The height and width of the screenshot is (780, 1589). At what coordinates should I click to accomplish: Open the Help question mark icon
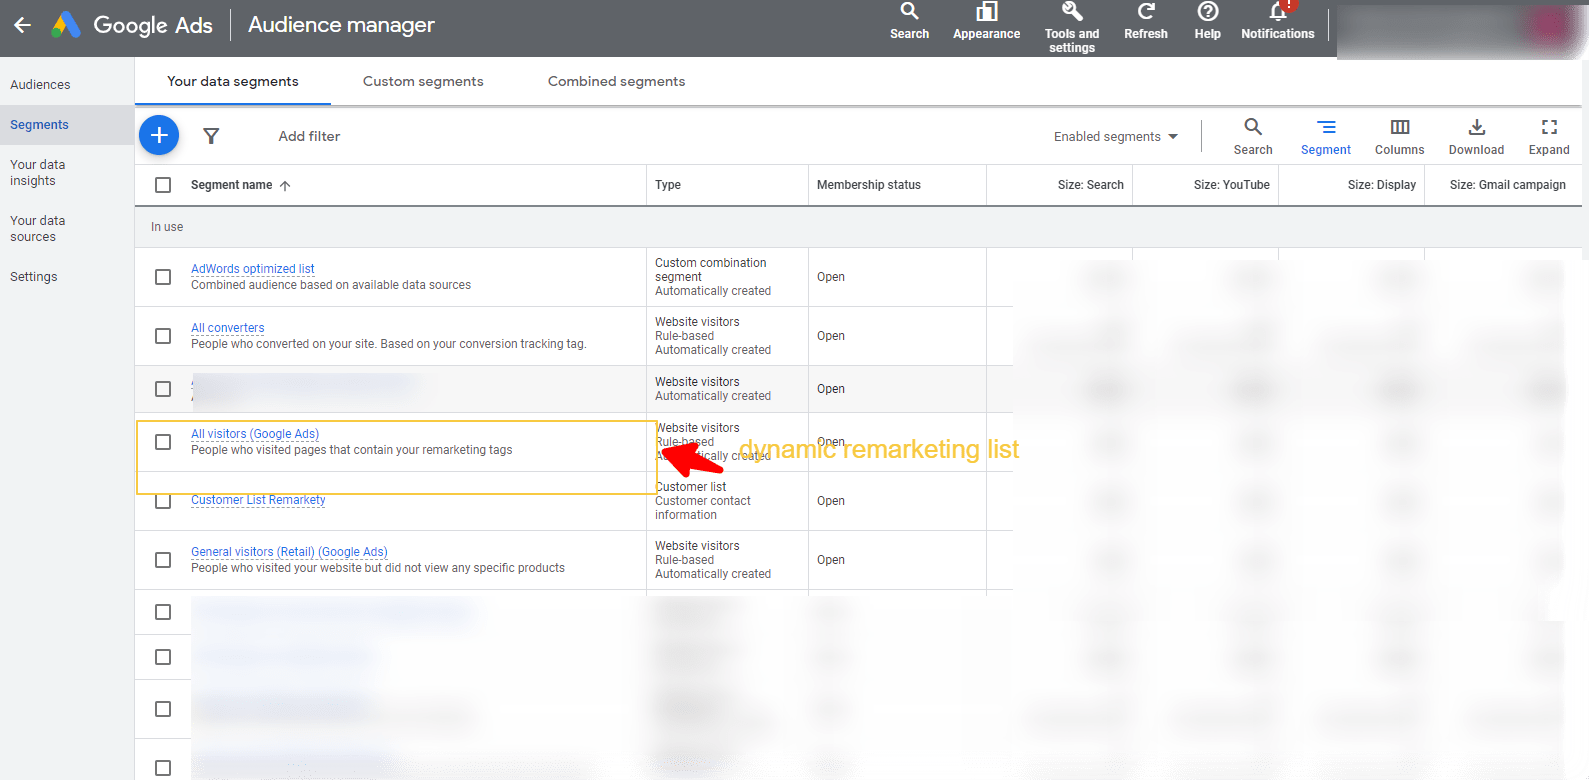pyautogui.click(x=1207, y=13)
